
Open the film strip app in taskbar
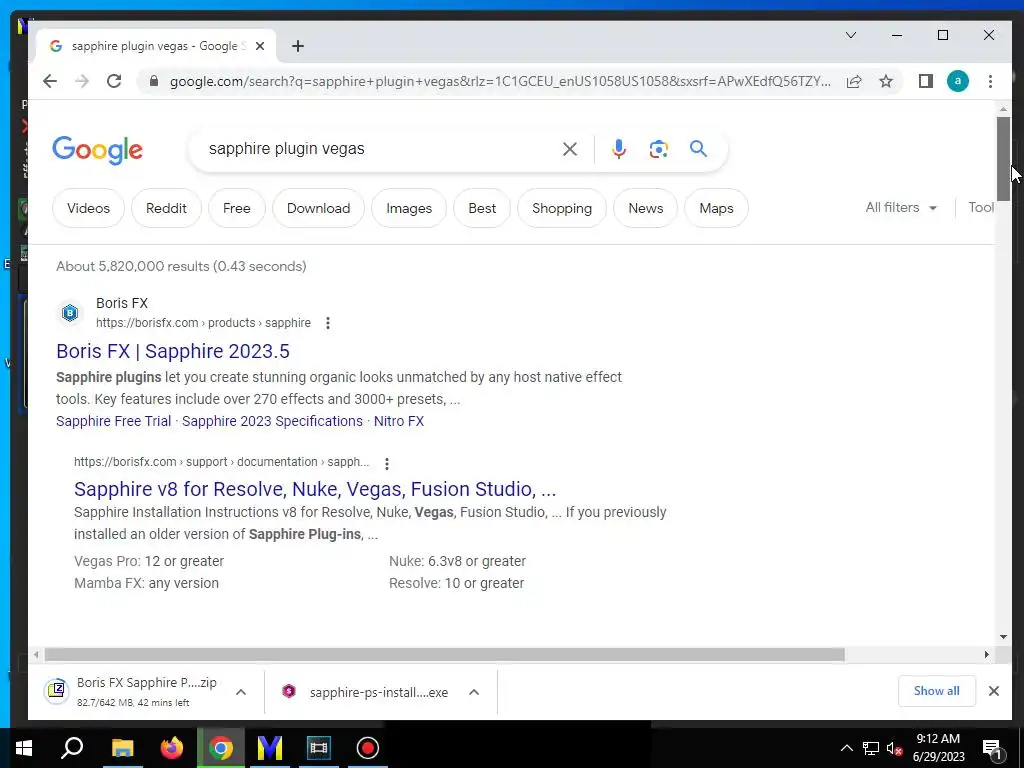pyautogui.click(x=319, y=748)
